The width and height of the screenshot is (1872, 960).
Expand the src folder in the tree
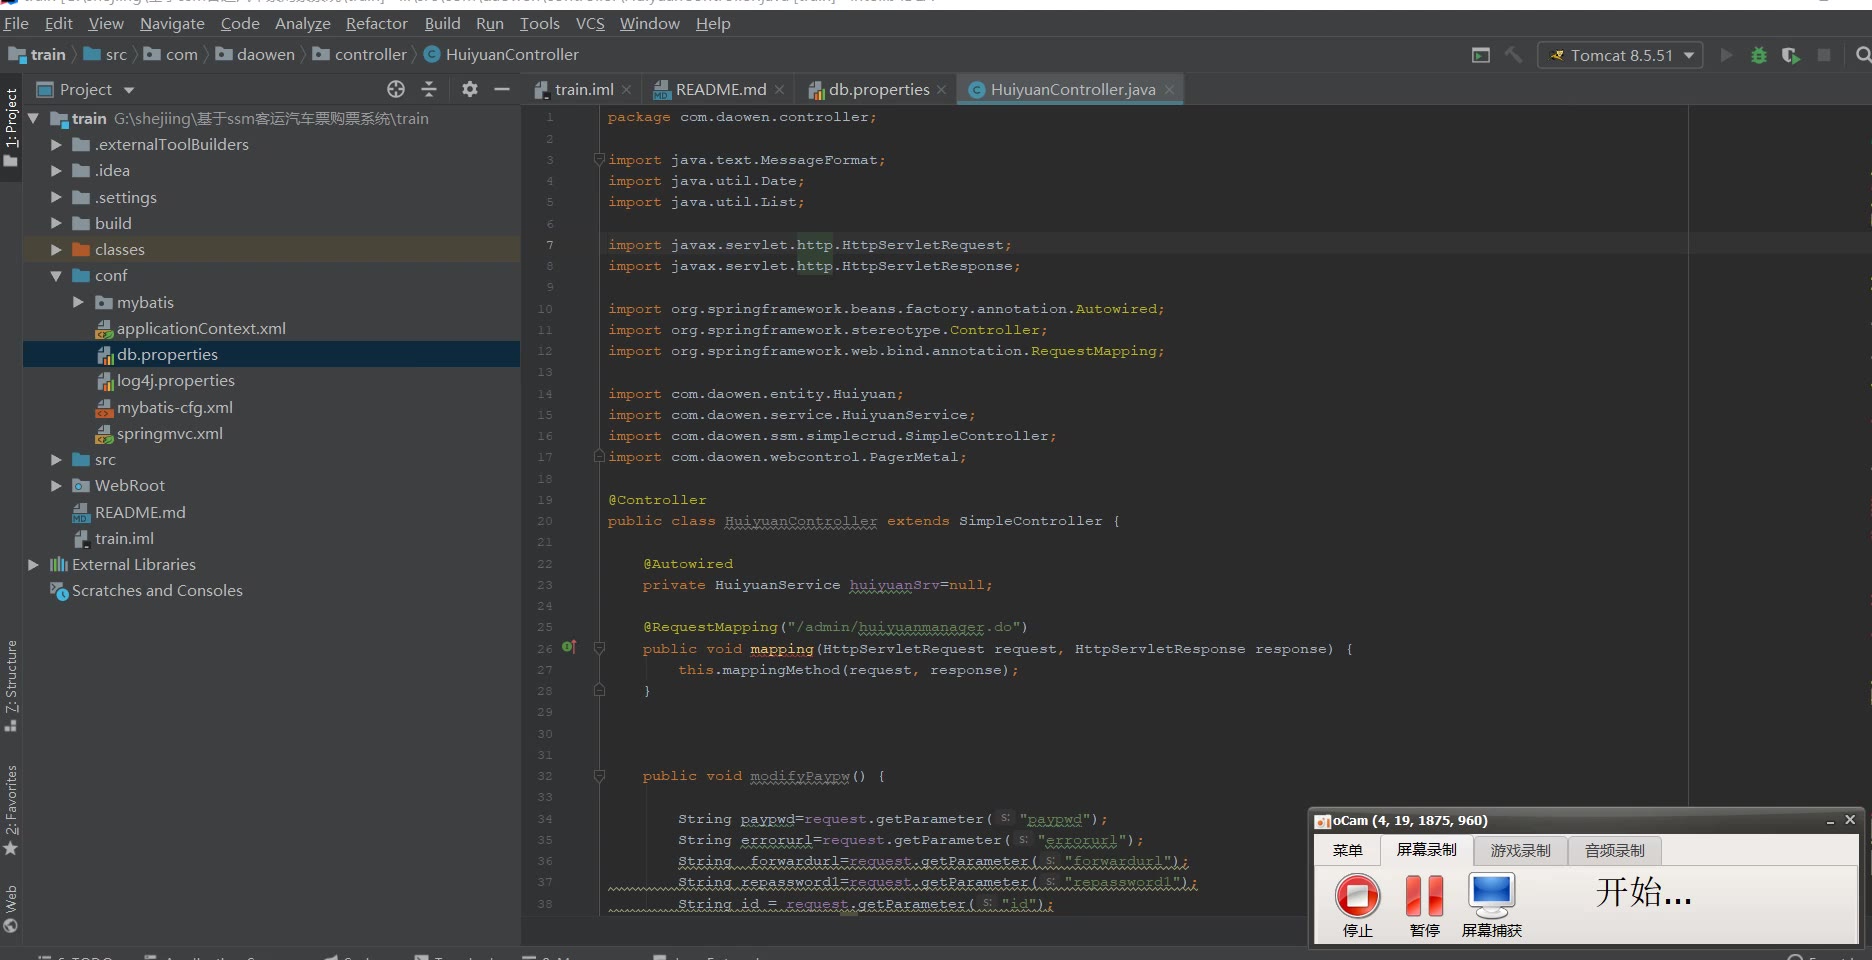click(56, 460)
